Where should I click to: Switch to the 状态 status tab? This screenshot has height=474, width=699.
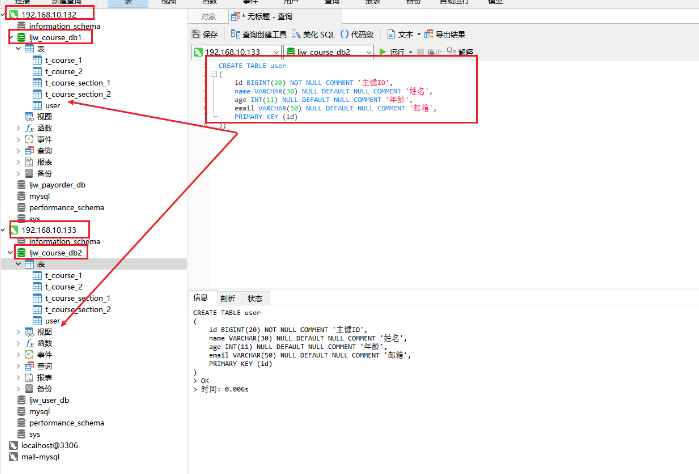[255, 298]
